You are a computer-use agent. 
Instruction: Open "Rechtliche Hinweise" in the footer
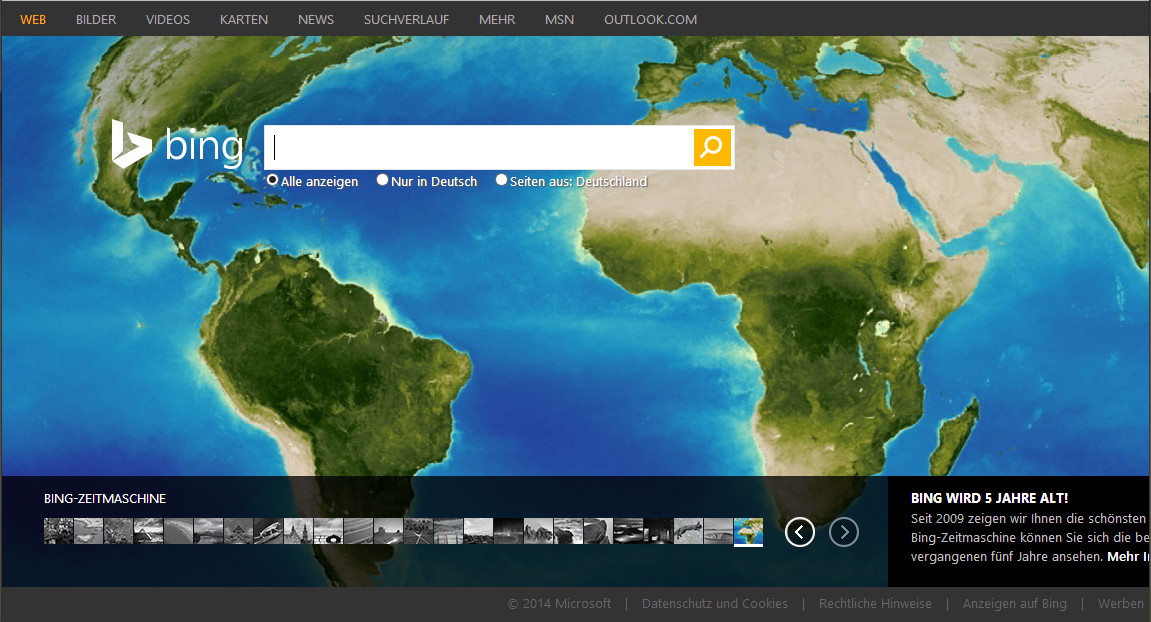(875, 604)
